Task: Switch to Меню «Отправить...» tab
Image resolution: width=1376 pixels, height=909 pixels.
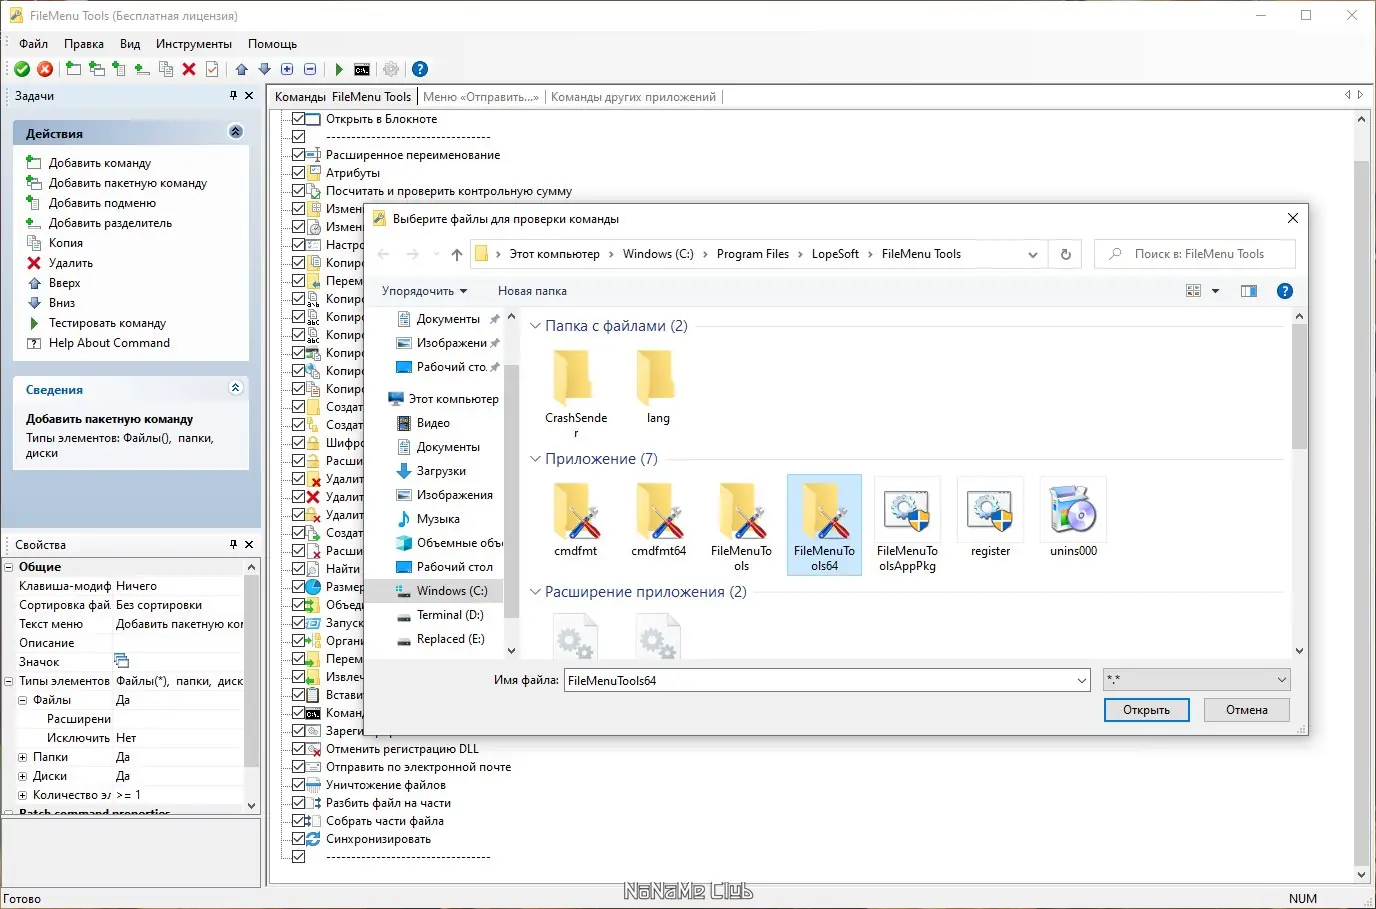Action: (481, 97)
